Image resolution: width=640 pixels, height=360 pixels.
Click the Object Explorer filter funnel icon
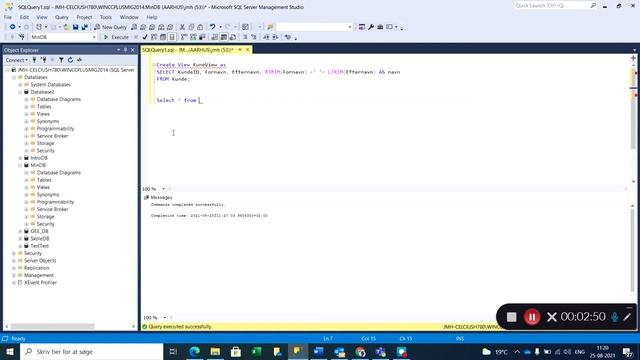pyautogui.click(x=61, y=60)
